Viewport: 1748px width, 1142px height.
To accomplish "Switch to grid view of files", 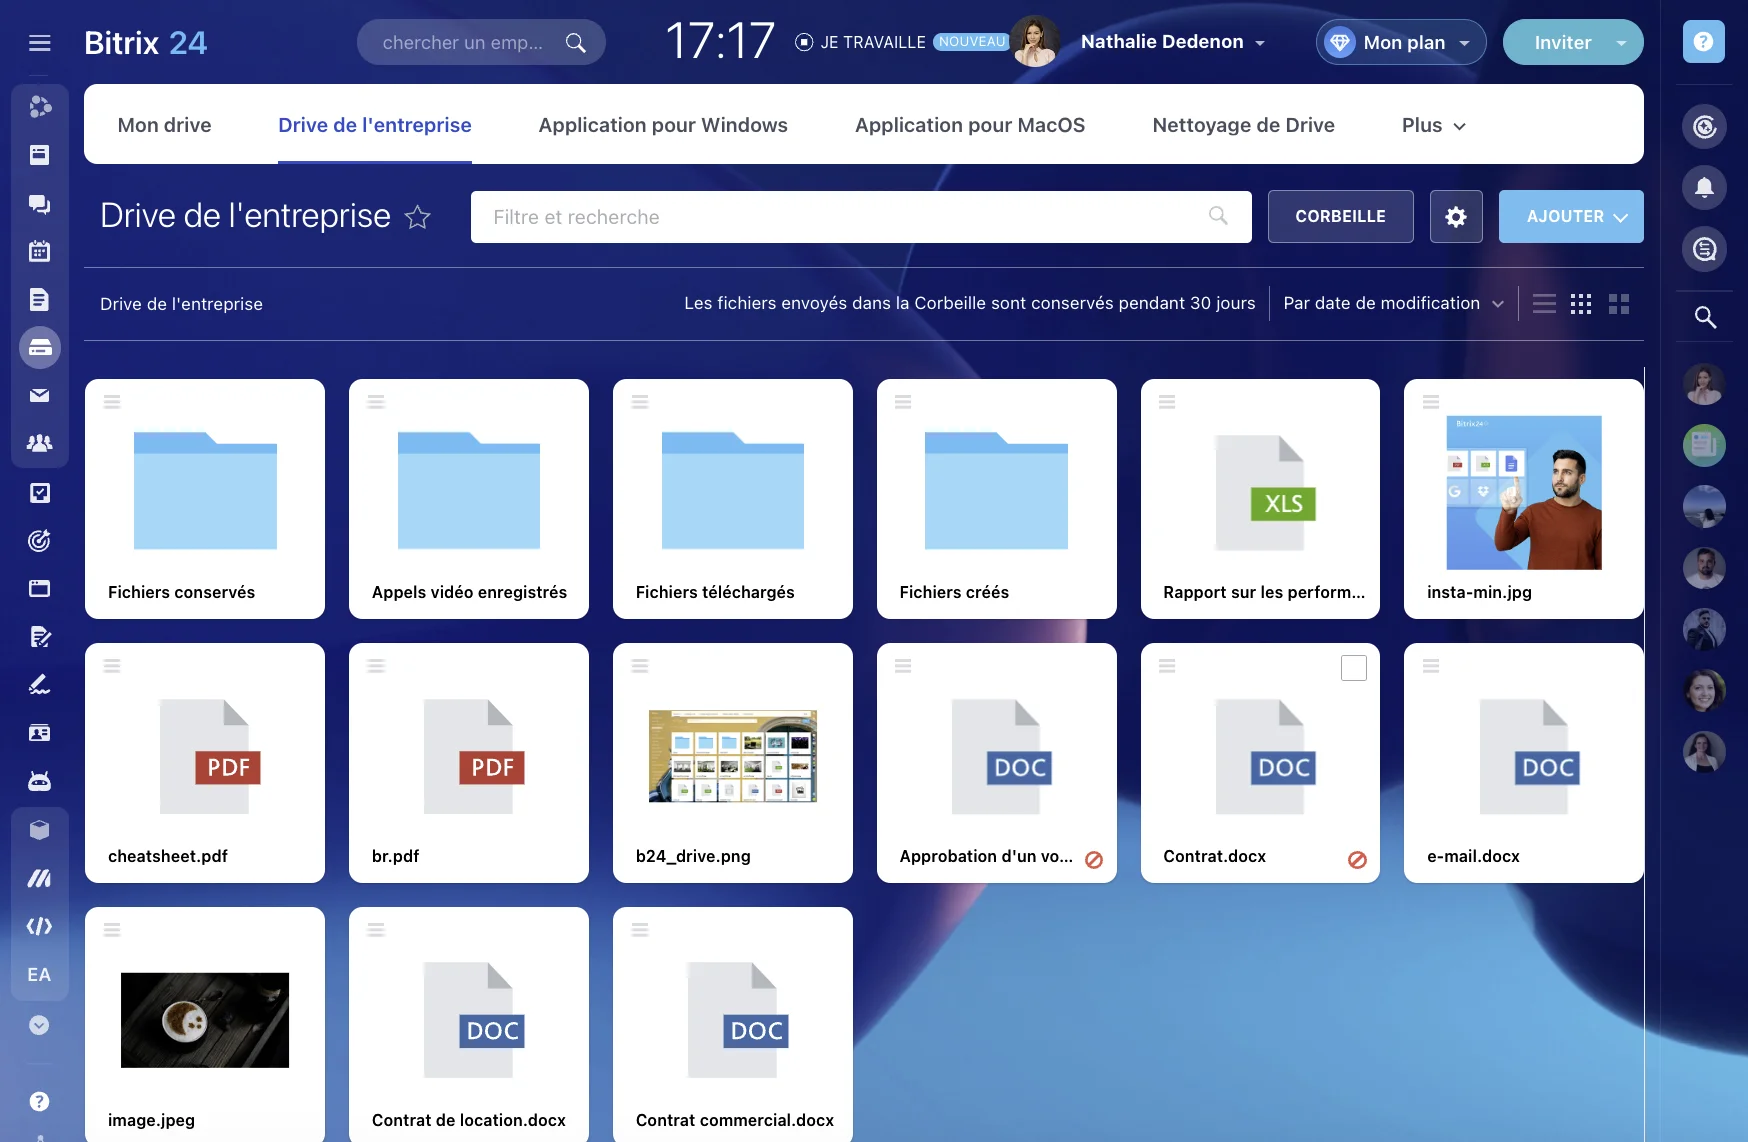I will pos(1580,303).
